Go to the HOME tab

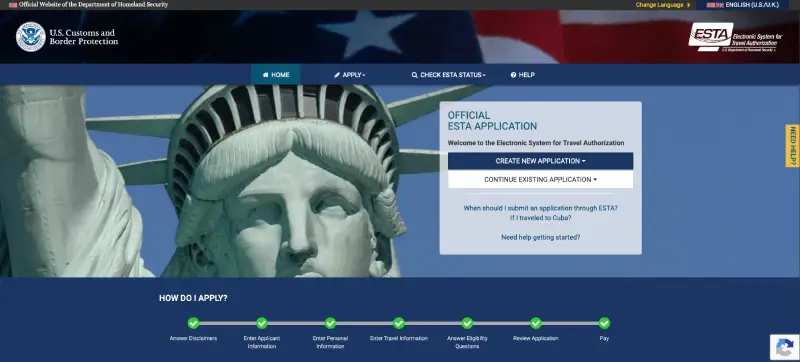click(x=276, y=74)
